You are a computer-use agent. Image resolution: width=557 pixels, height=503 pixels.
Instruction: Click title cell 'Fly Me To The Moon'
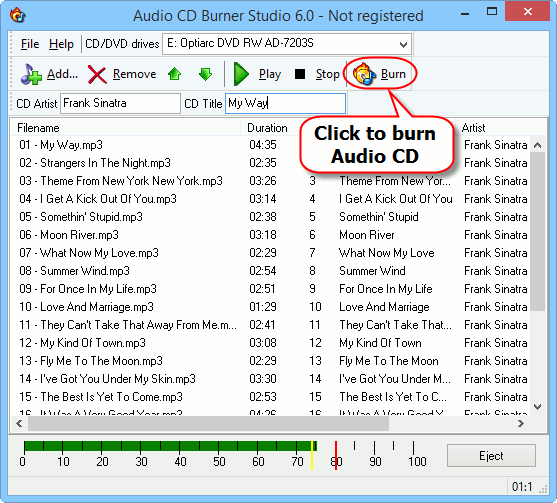click(389, 361)
